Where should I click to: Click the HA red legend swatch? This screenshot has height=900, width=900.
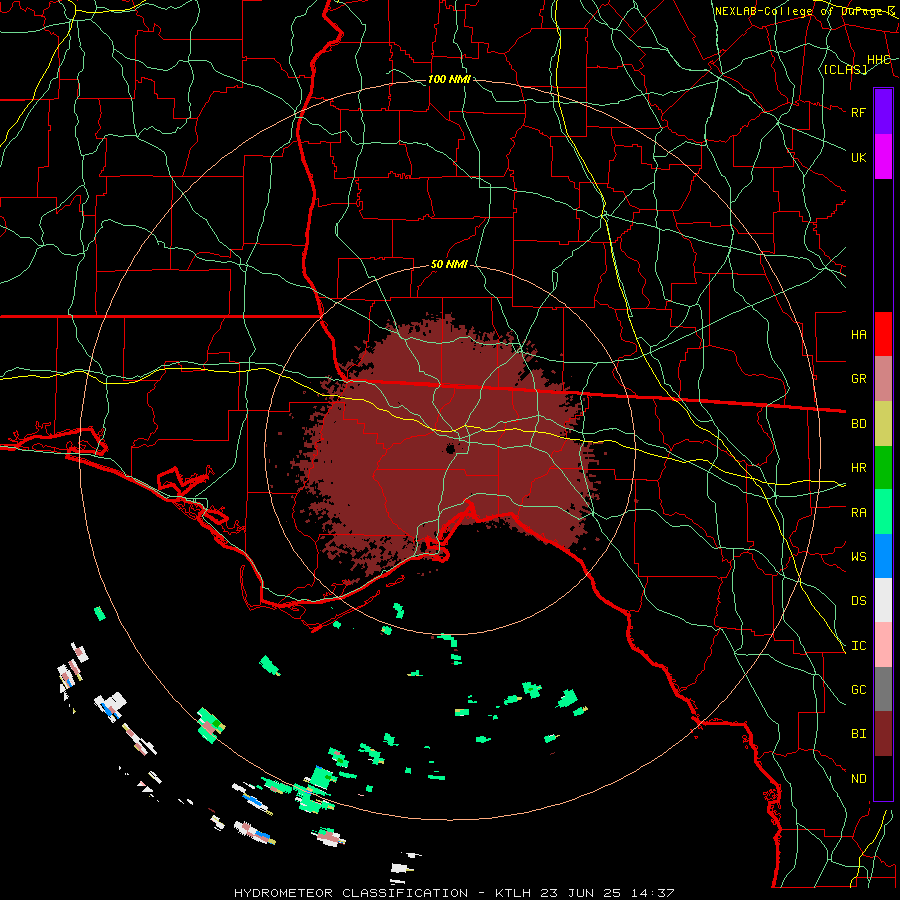point(883,334)
